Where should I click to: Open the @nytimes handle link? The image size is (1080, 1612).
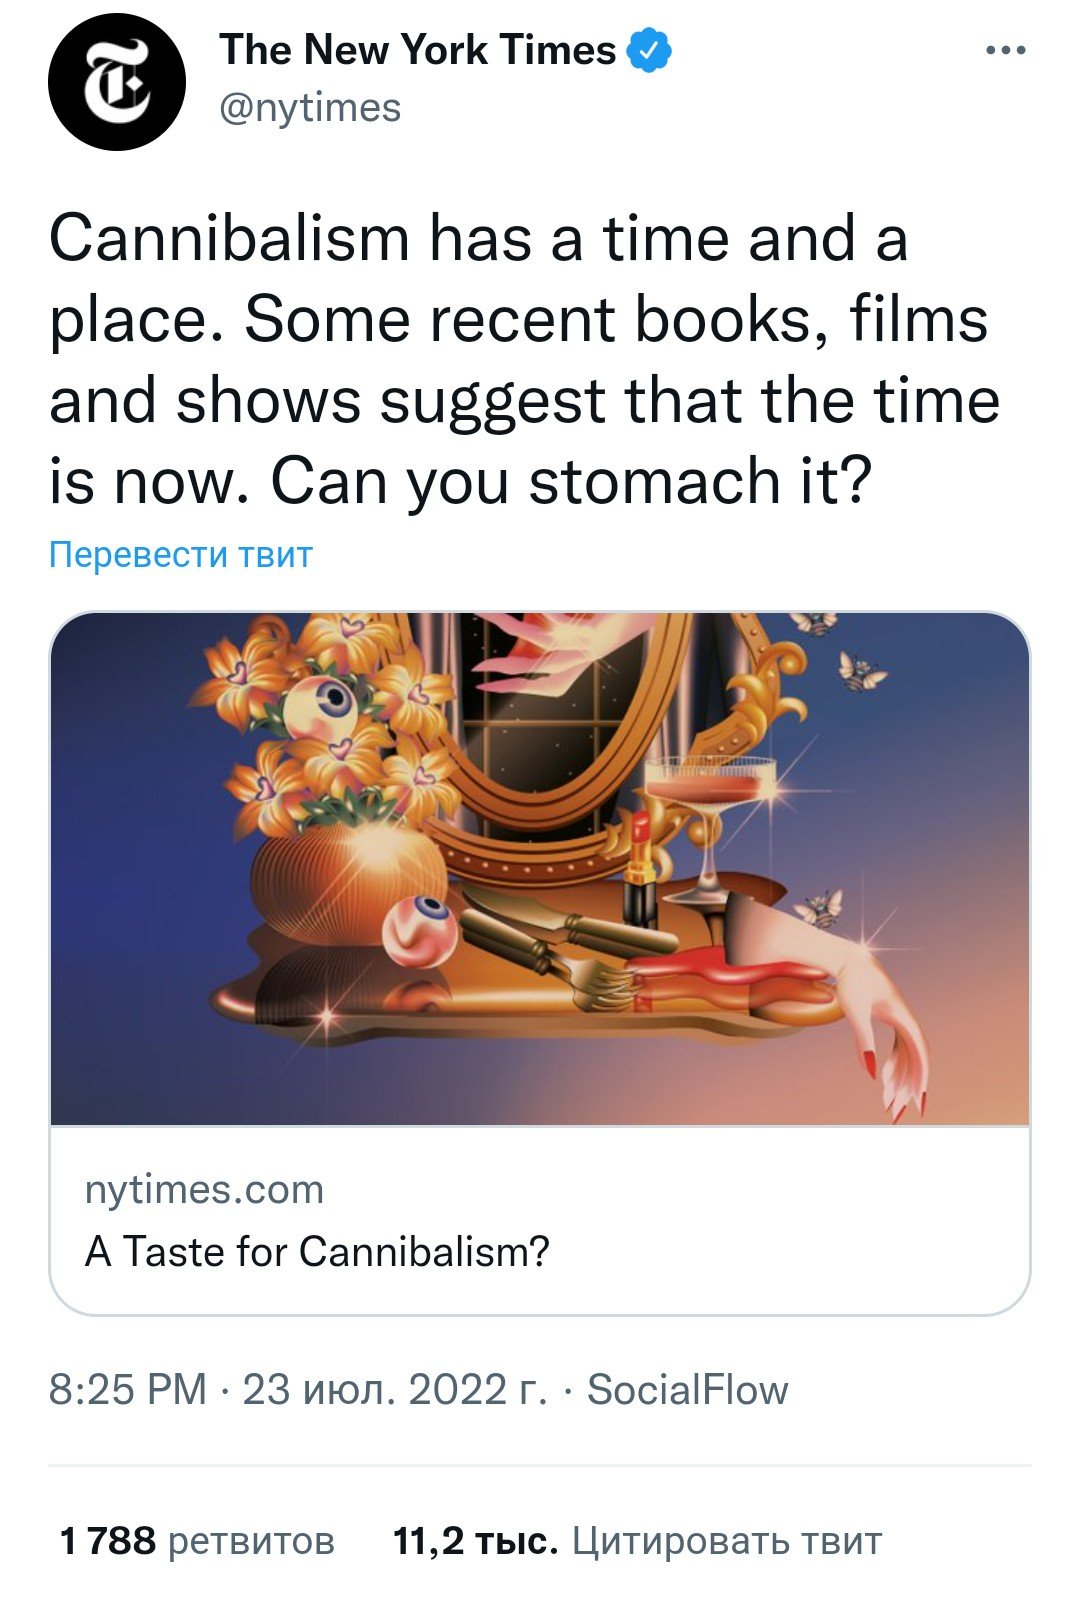[x=310, y=108]
